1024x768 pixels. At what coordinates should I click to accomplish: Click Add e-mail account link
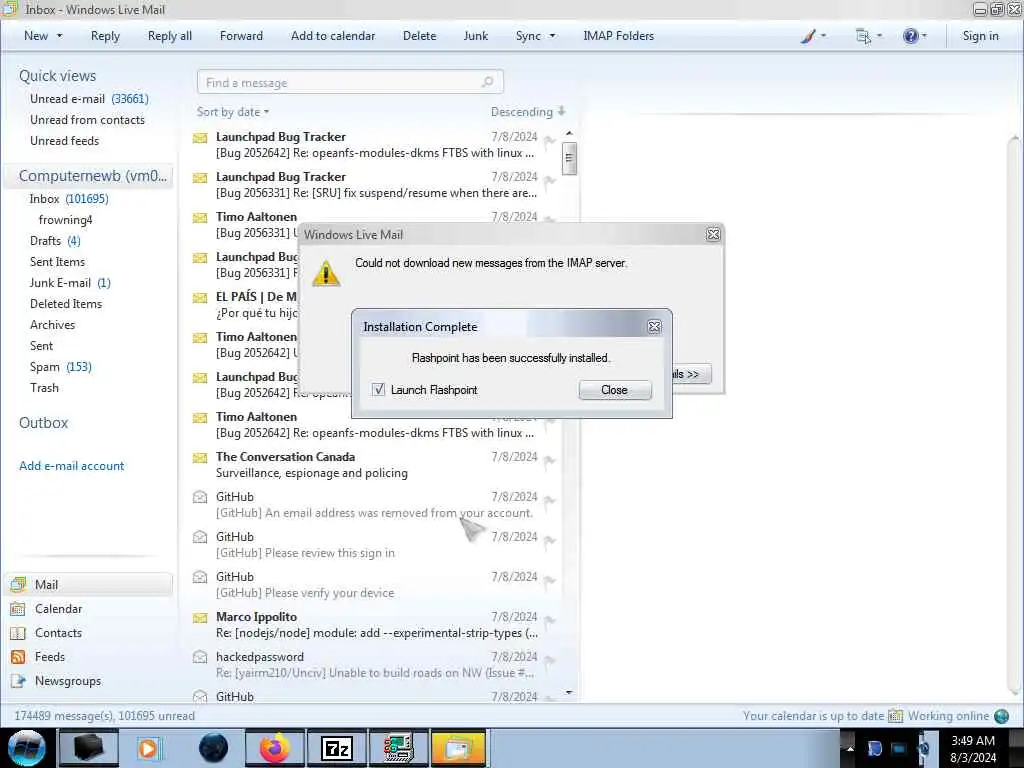tap(71, 466)
